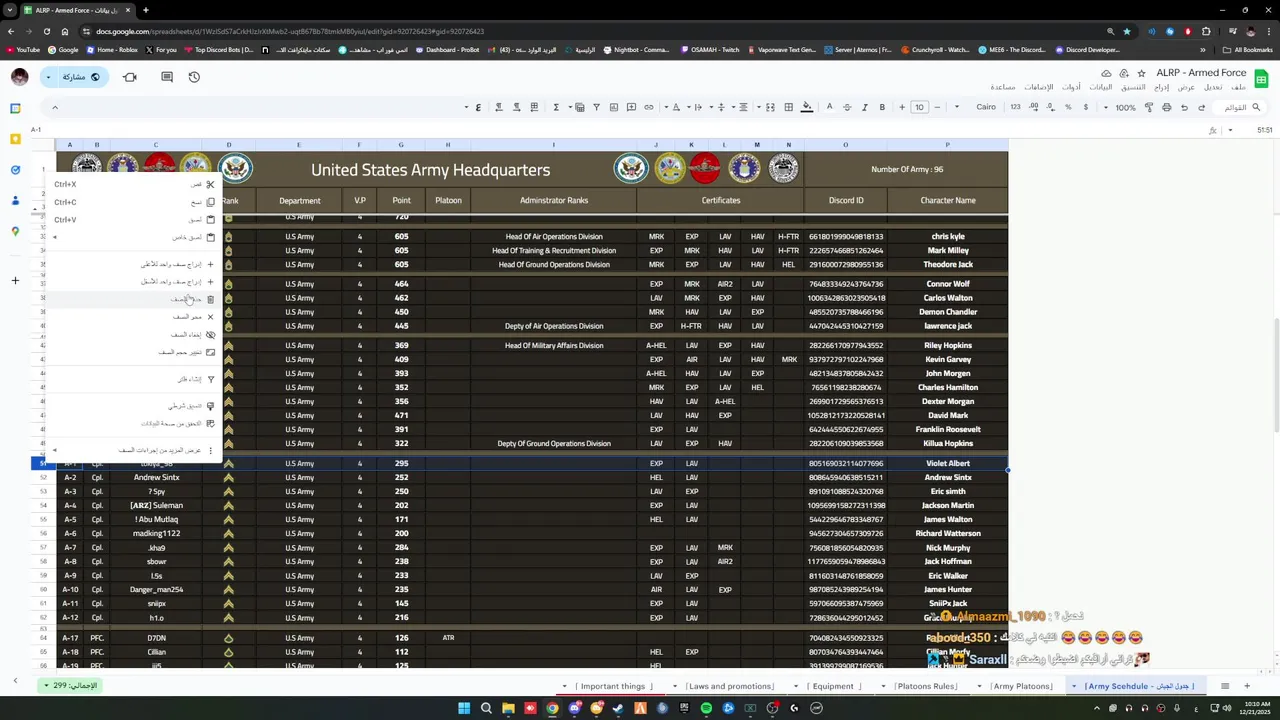Open Cairo font dropdown
This screenshot has width=1280, height=720.
(979, 107)
